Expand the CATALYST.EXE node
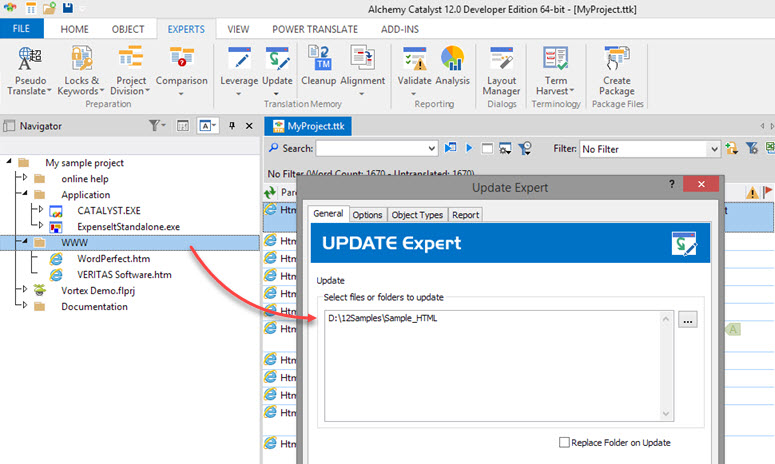The image size is (775, 464). (41, 209)
